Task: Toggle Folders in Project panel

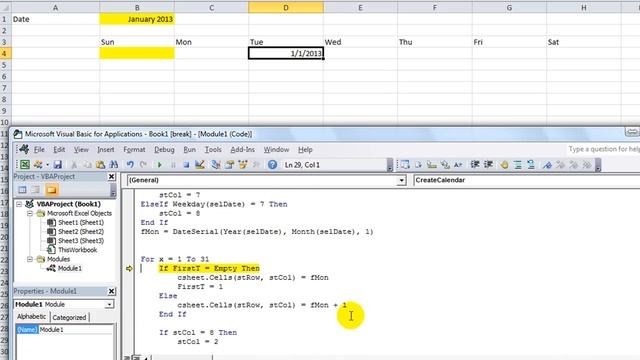Action: coord(51,190)
